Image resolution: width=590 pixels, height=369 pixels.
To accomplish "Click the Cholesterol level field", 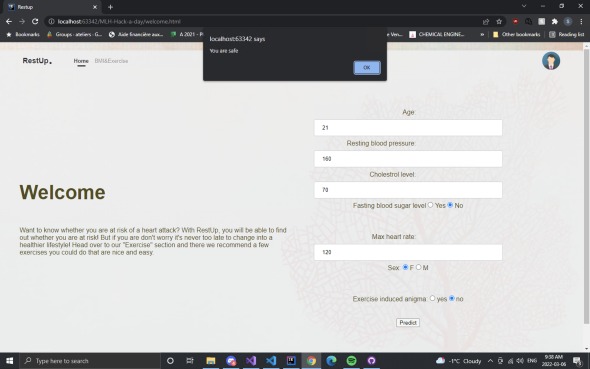I will (x=408, y=190).
